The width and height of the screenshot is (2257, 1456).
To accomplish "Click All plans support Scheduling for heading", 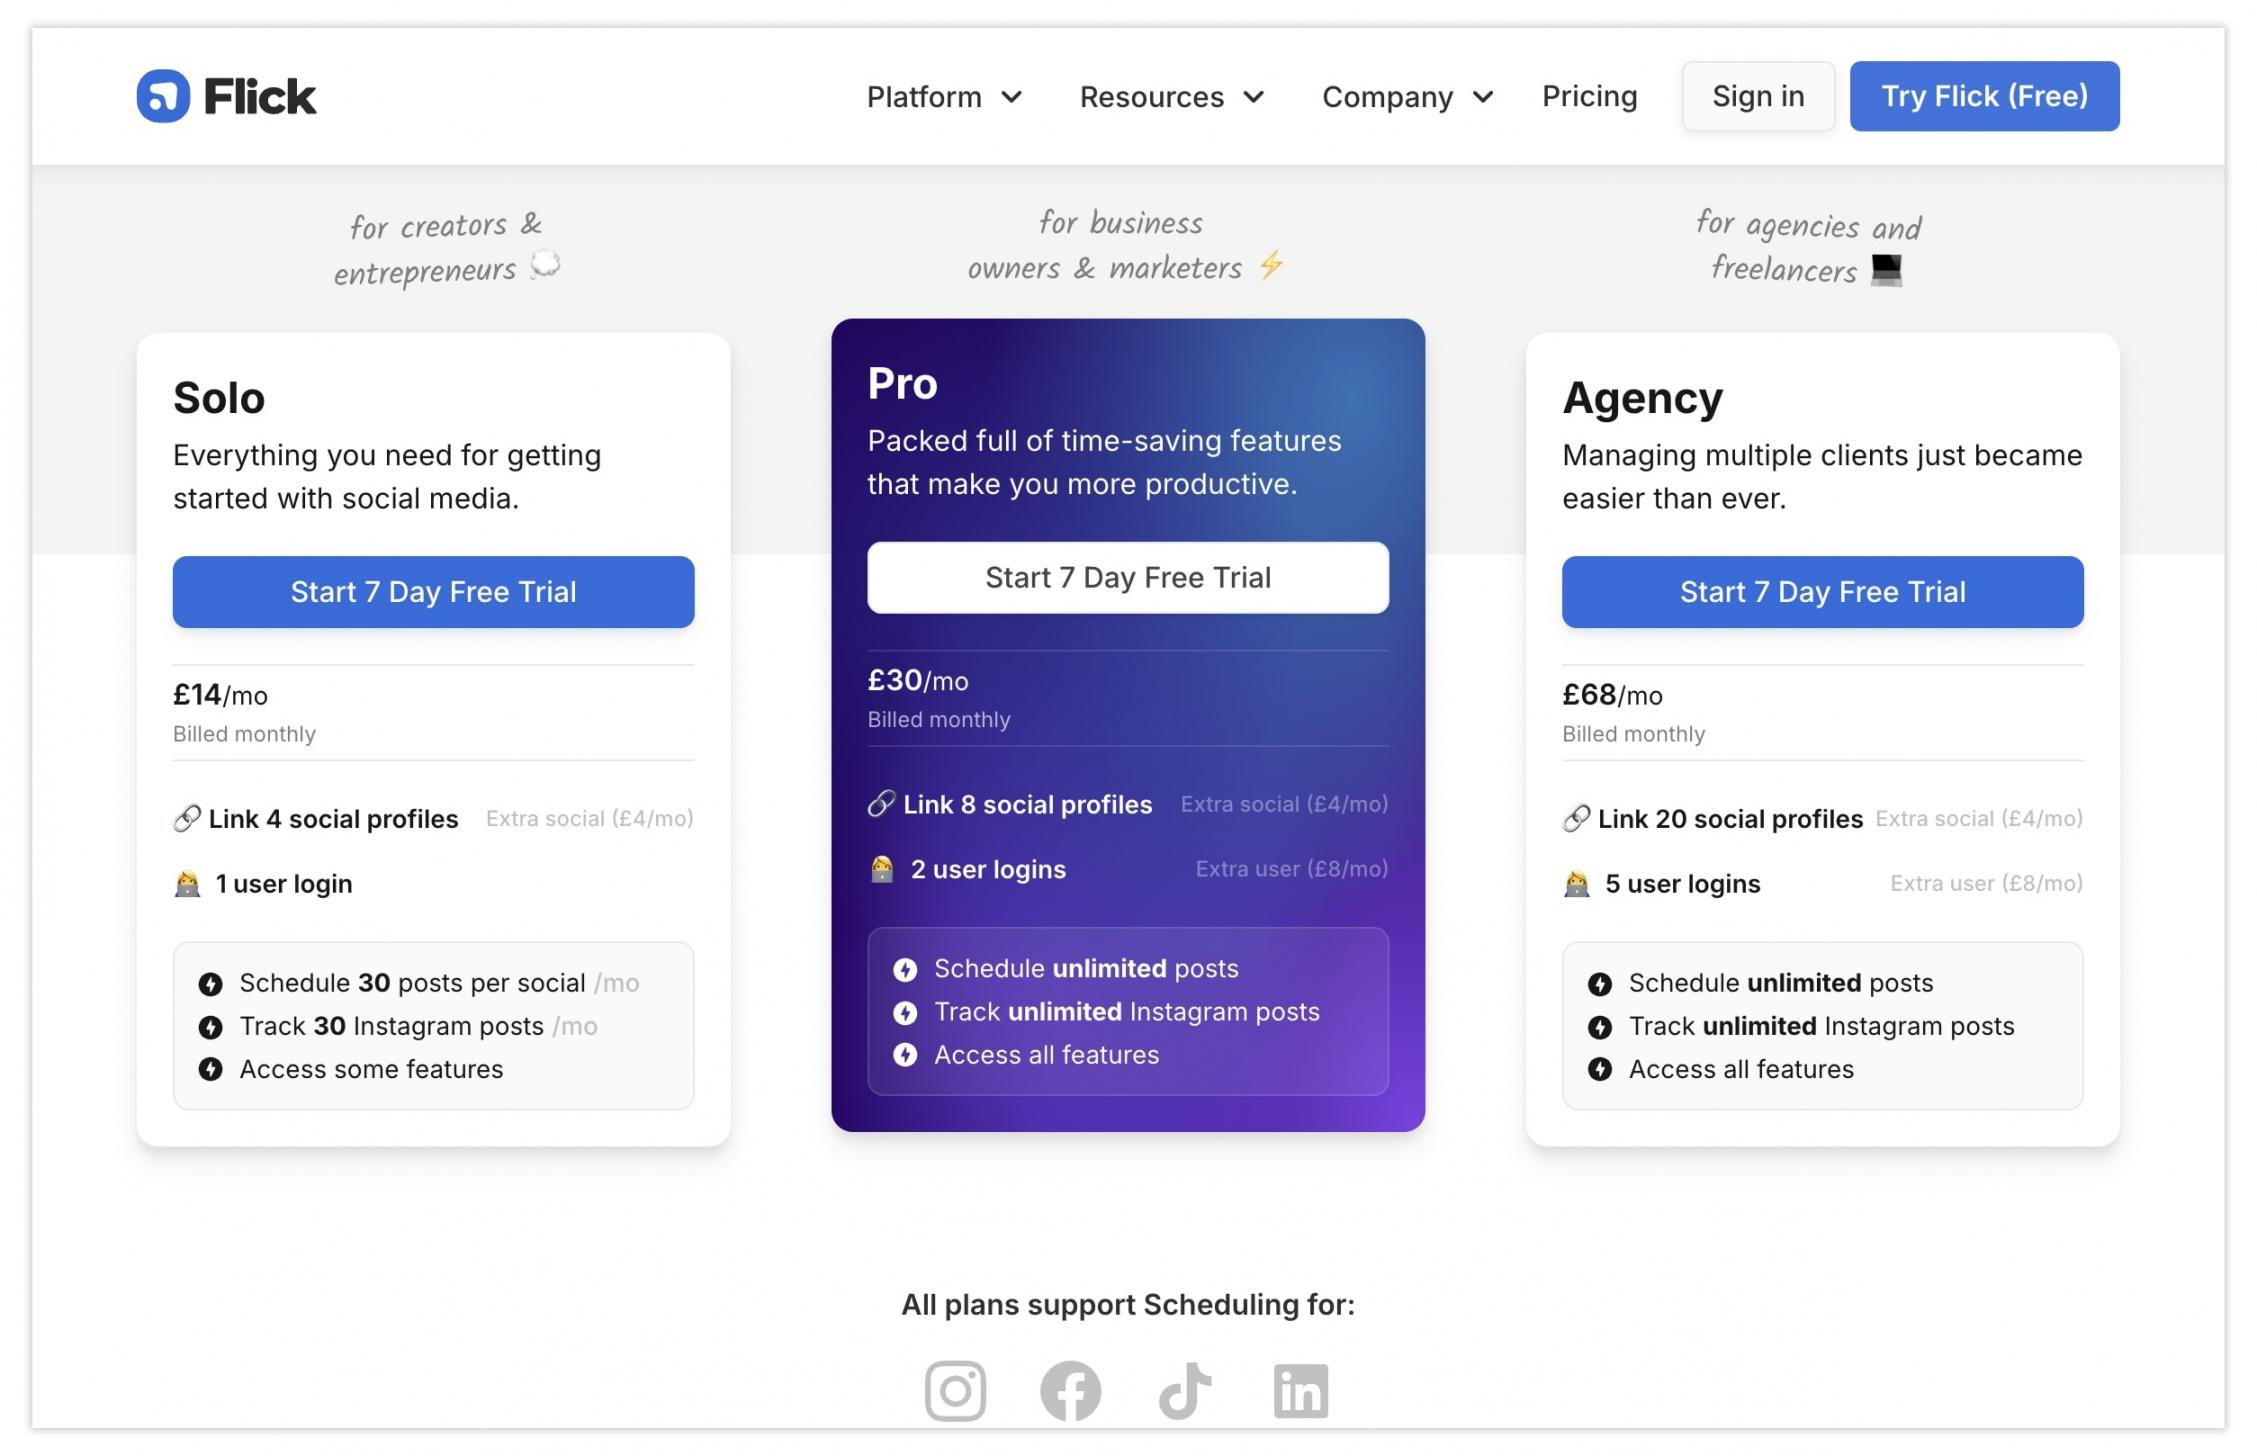I will pyautogui.click(x=1128, y=1305).
